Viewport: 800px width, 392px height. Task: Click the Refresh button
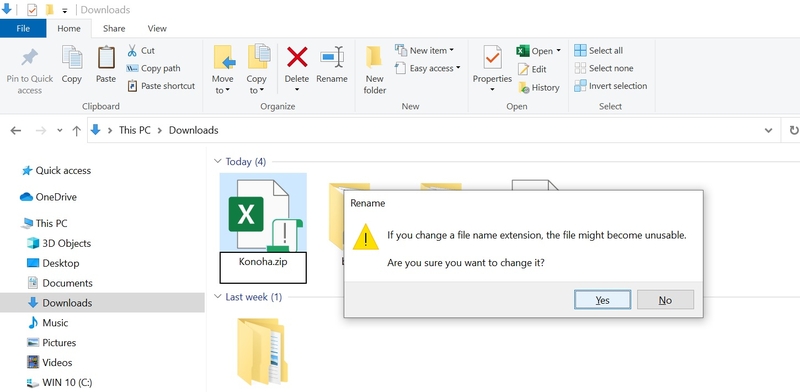[793, 131]
